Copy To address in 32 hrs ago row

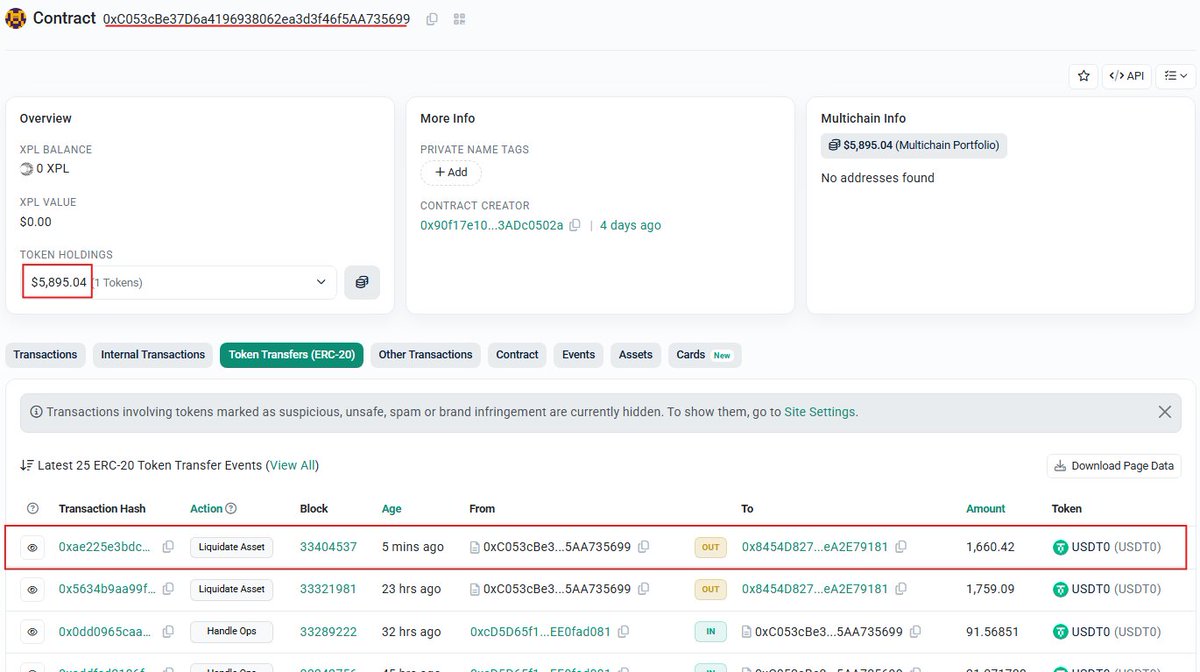click(x=917, y=632)
